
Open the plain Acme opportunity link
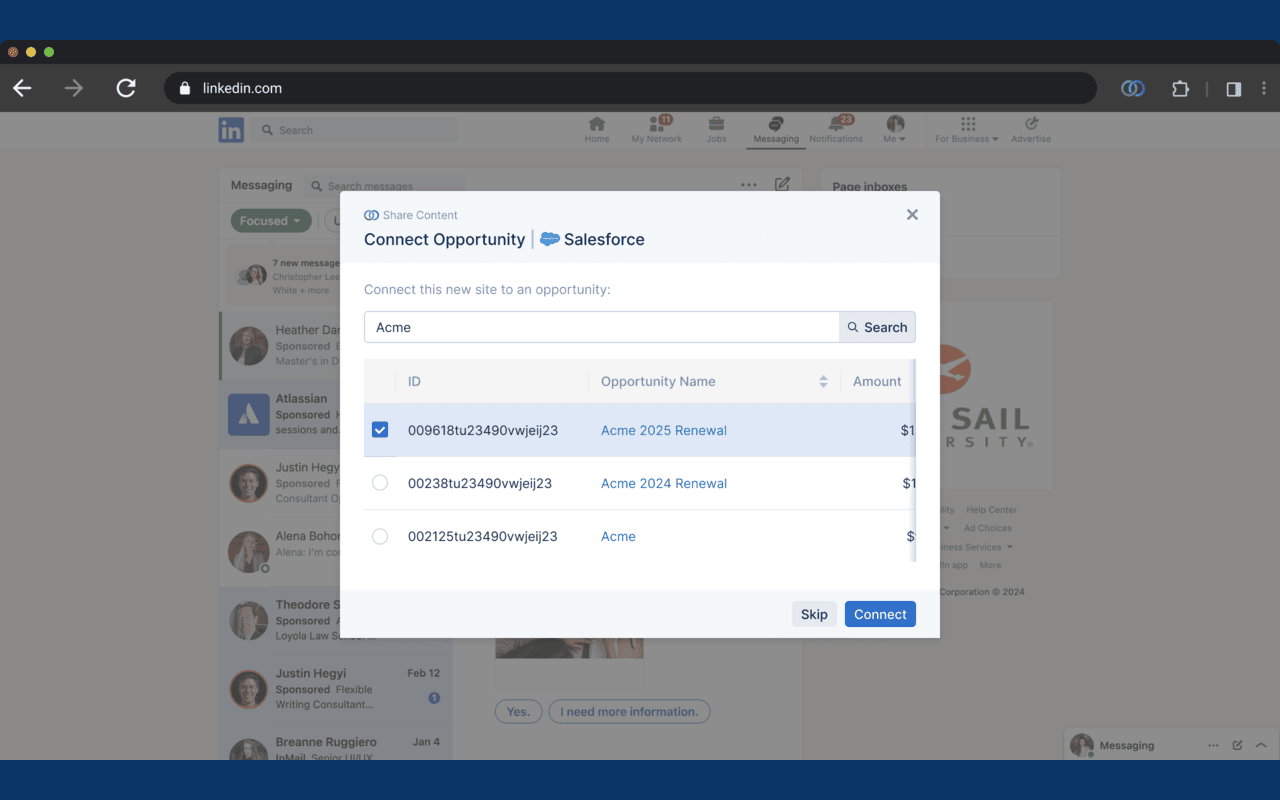coord(618,536)
